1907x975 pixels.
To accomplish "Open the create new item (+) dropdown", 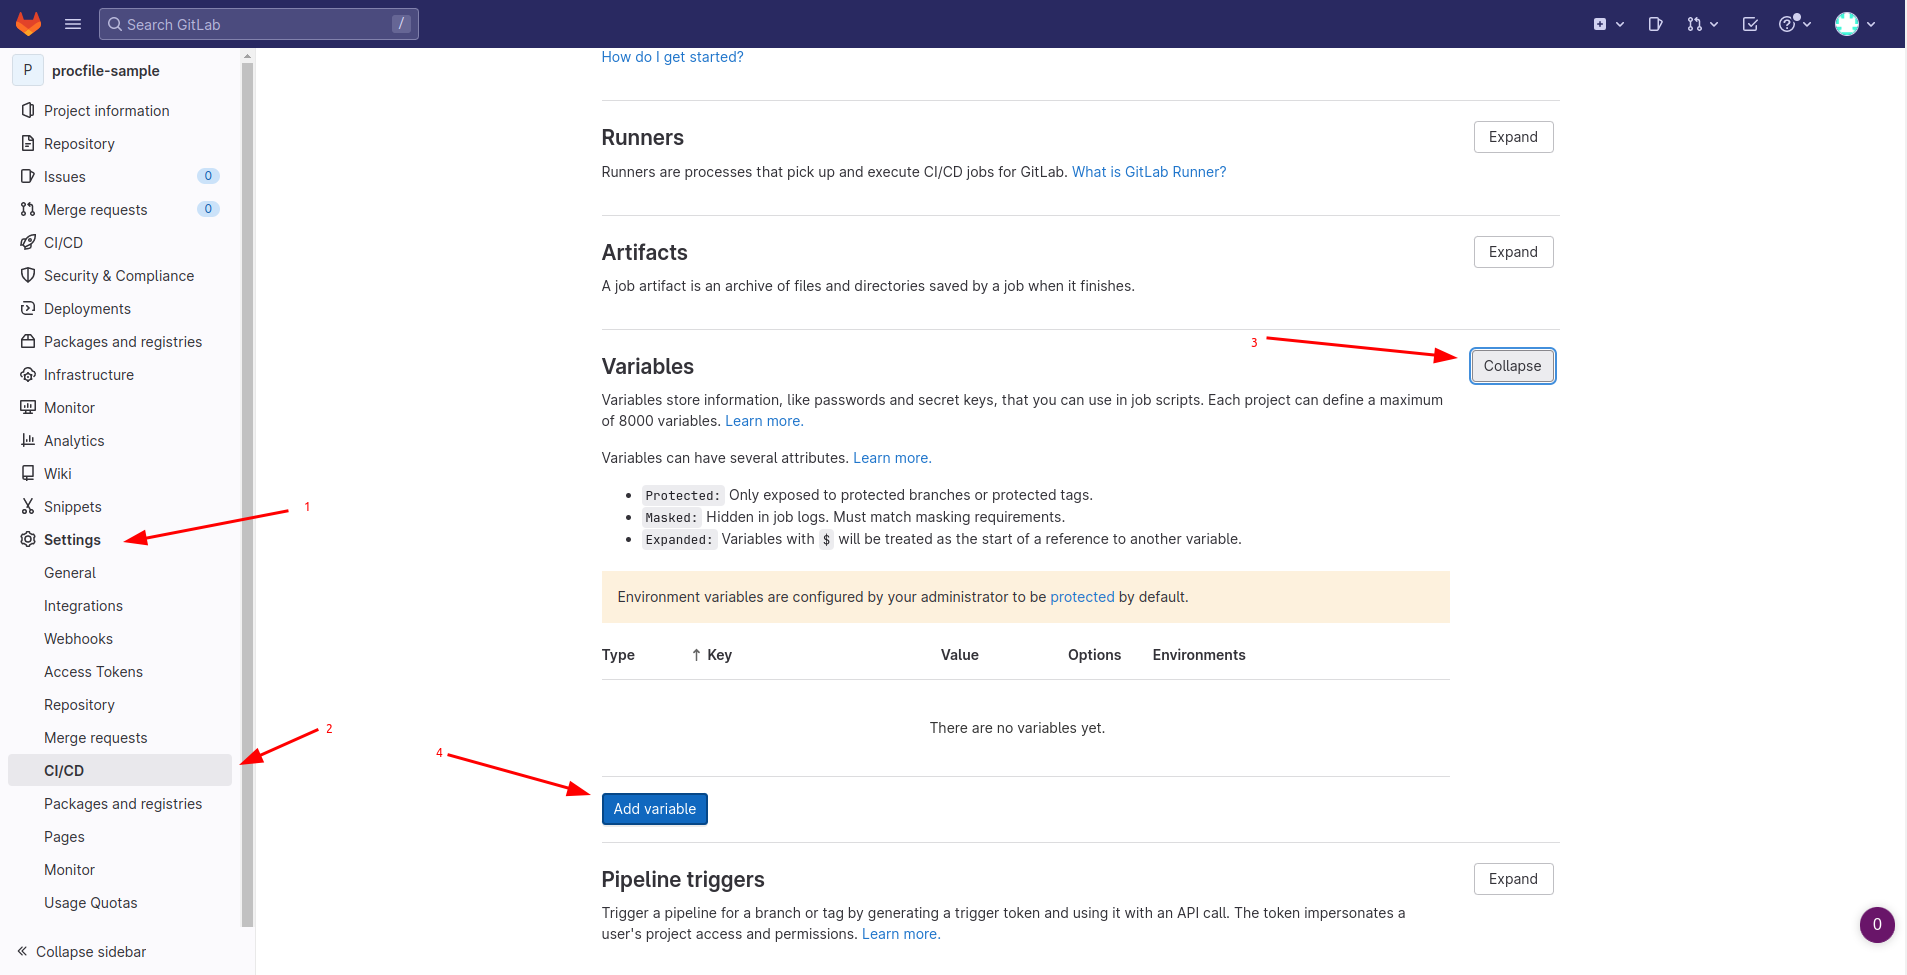I will click(1603, 23).
